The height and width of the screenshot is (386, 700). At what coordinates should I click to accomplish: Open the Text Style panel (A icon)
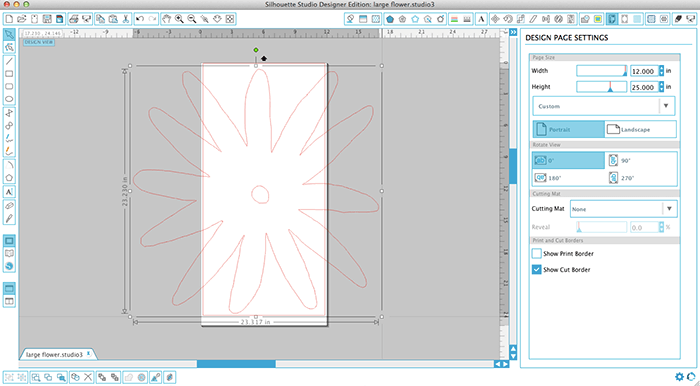pos(481,19)
